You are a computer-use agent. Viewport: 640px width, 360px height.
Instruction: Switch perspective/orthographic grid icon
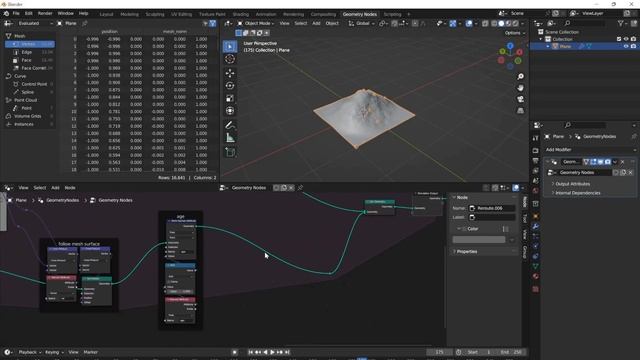tap(520, 111)
